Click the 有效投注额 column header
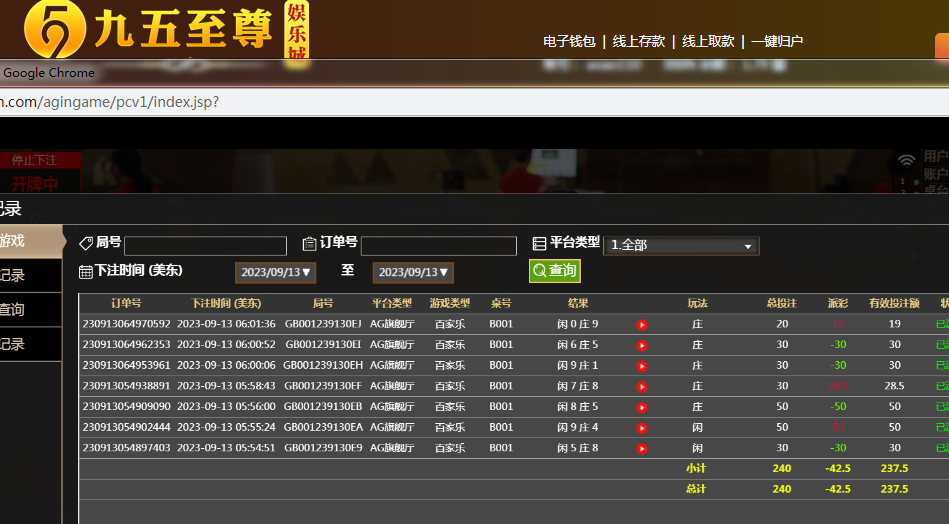 (895, 303)
